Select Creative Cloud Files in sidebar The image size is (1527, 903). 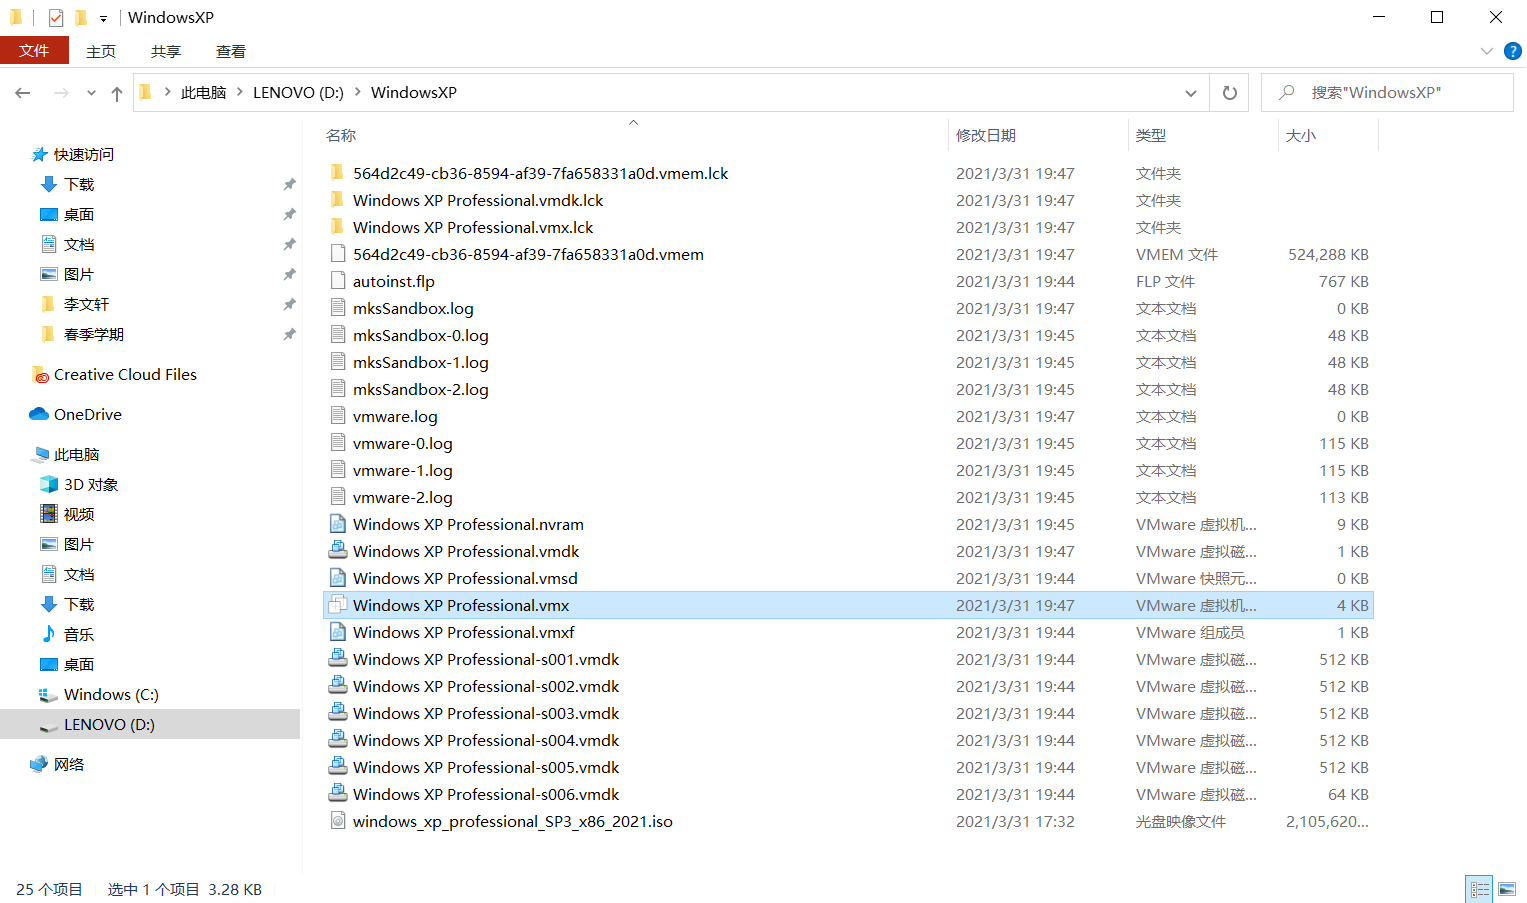[125, 375]
